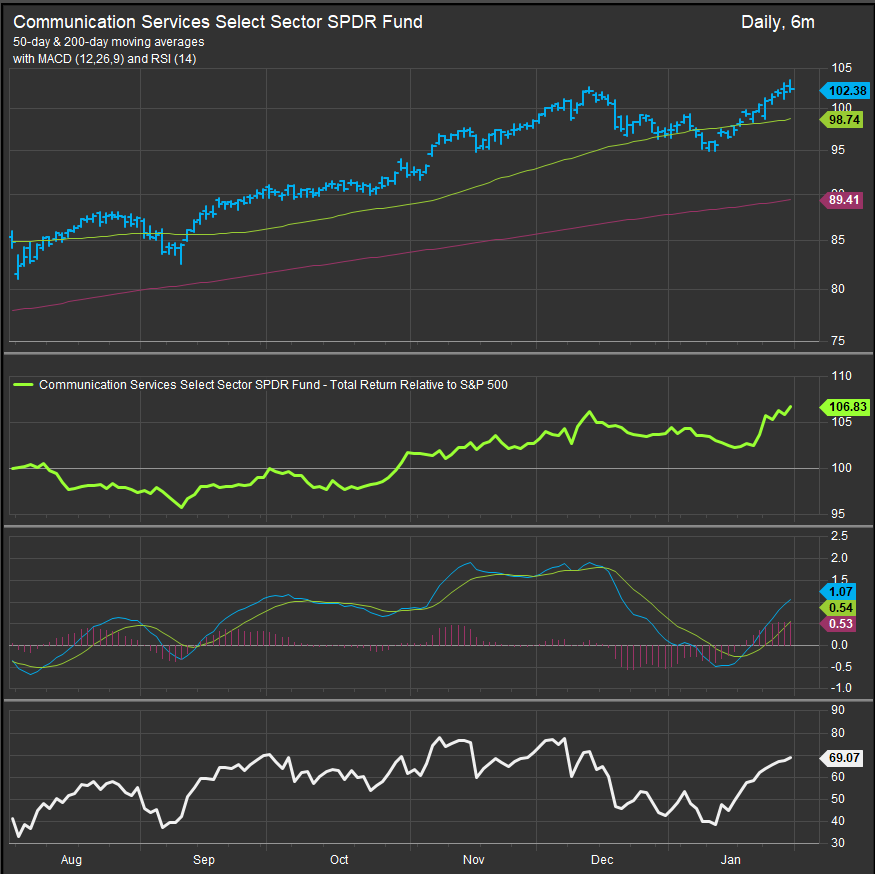
Task: Click the 1.07 MACD line value tag
Action: (838, 592)
